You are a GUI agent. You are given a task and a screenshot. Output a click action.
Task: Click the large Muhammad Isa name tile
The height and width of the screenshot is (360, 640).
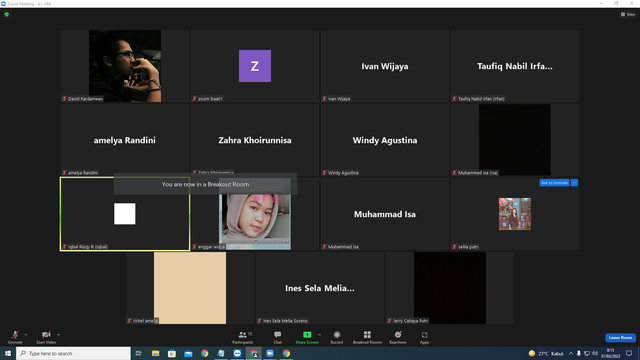pos(385,214)
